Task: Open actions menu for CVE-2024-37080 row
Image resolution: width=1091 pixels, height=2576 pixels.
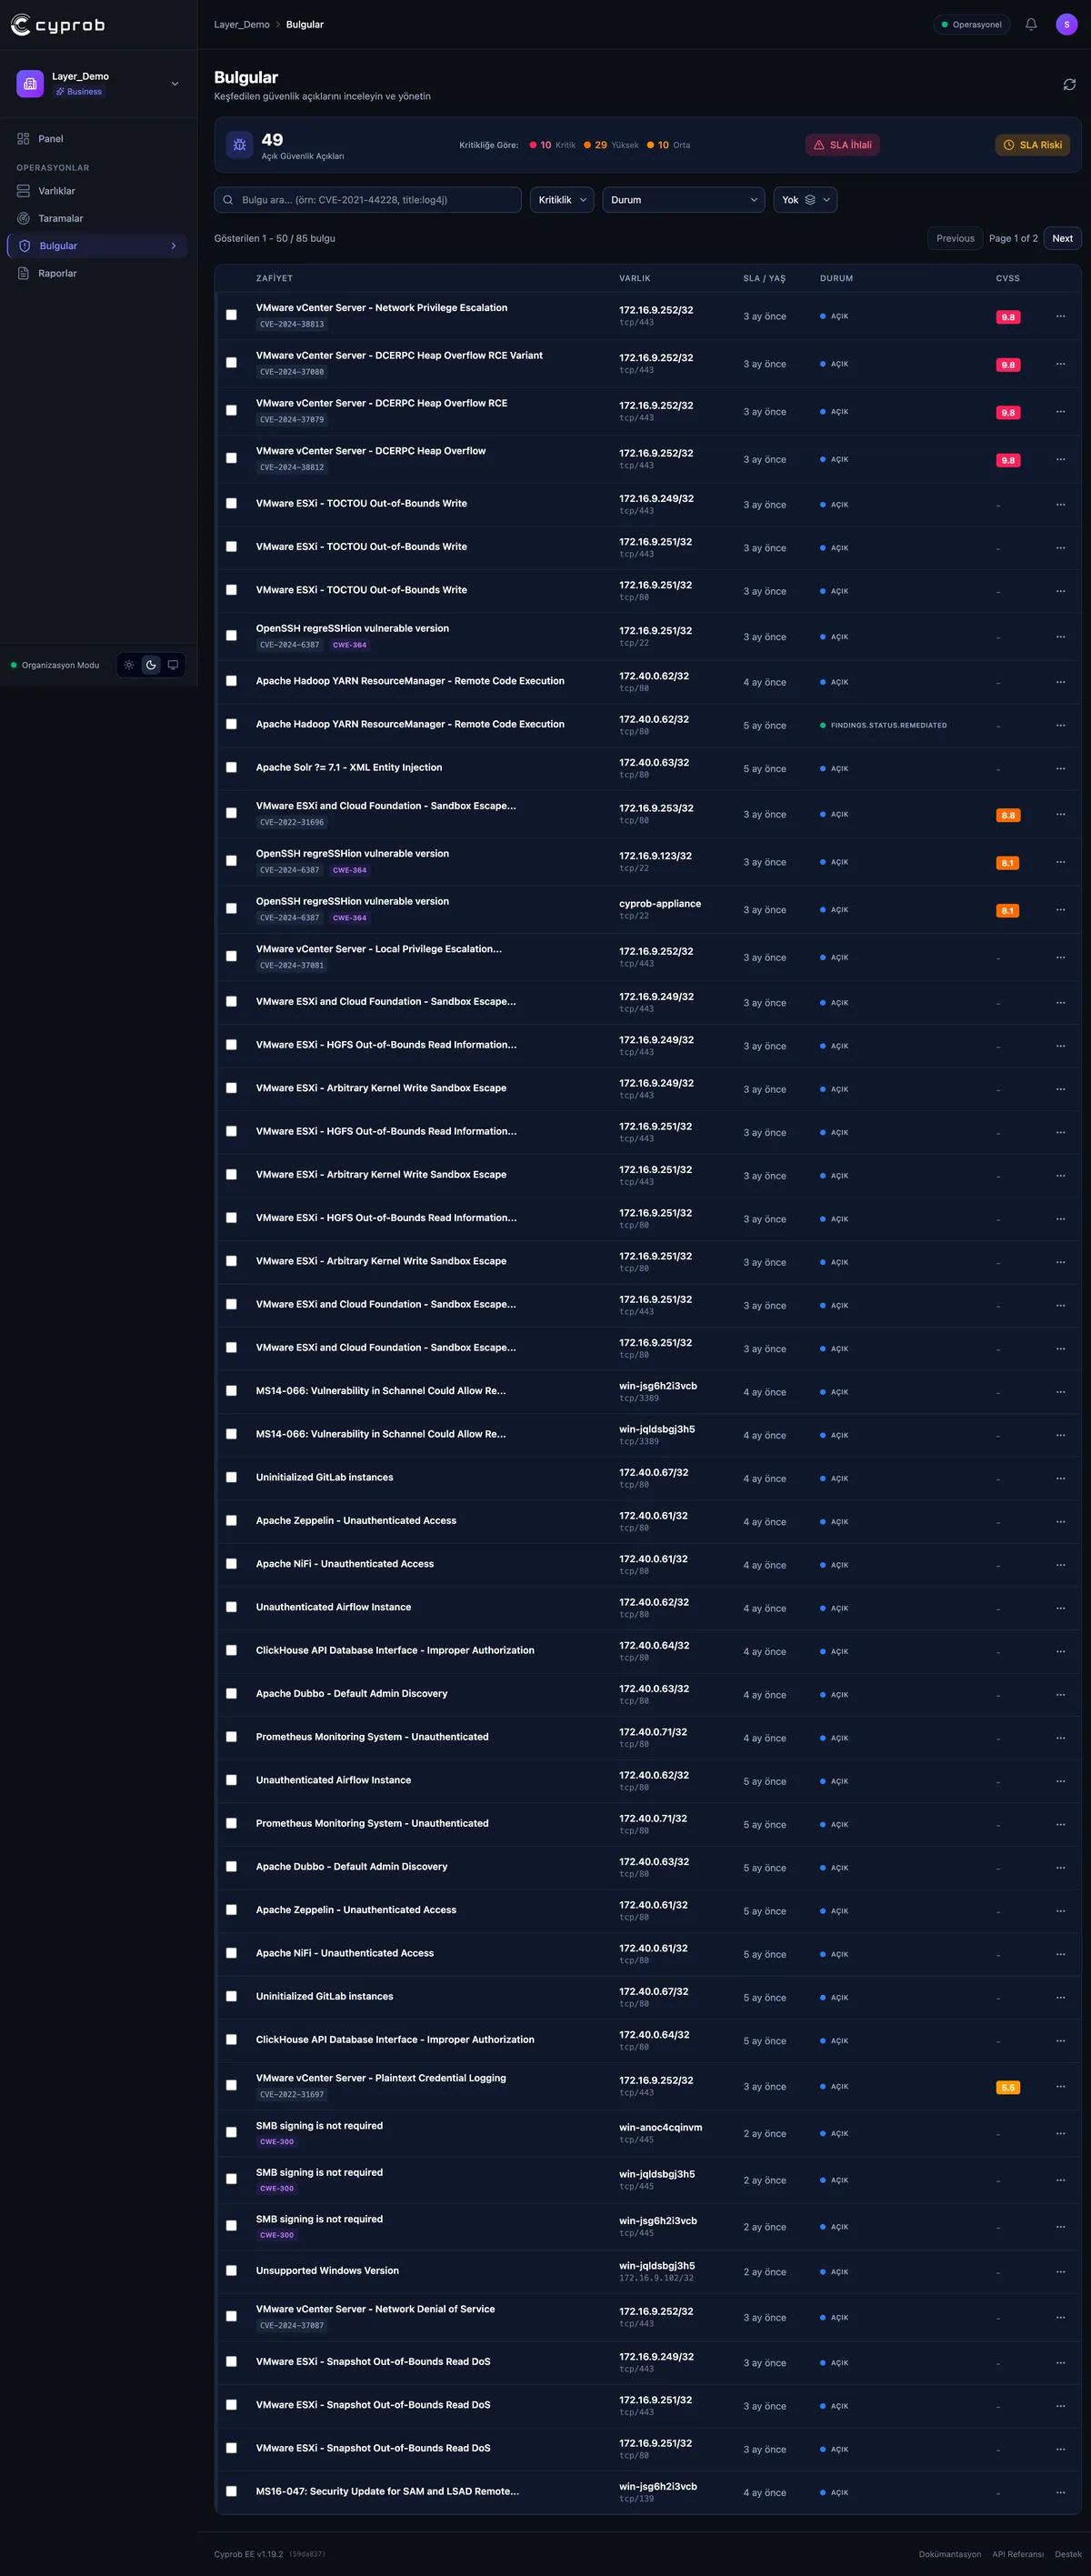Action: [1060, 364]
